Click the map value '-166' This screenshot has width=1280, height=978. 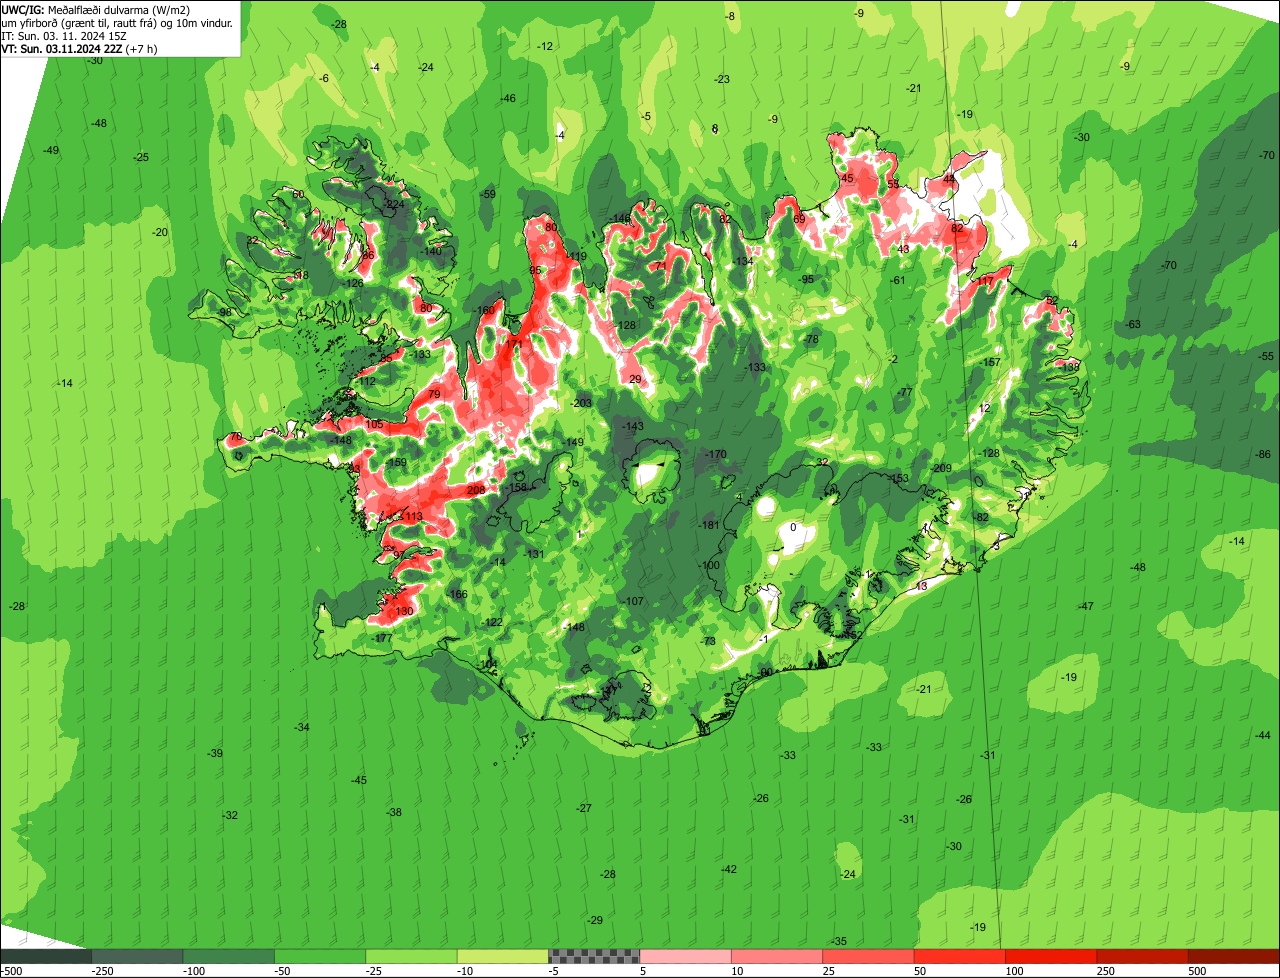(x=457, y=594)
